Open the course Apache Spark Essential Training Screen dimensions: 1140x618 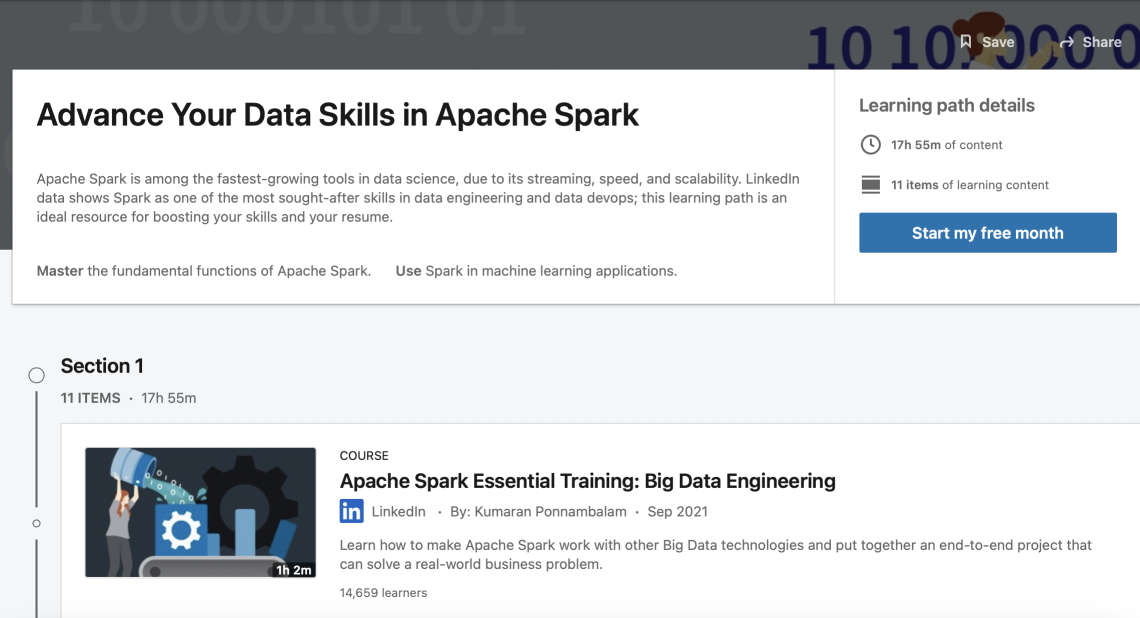tap(587, 481)
